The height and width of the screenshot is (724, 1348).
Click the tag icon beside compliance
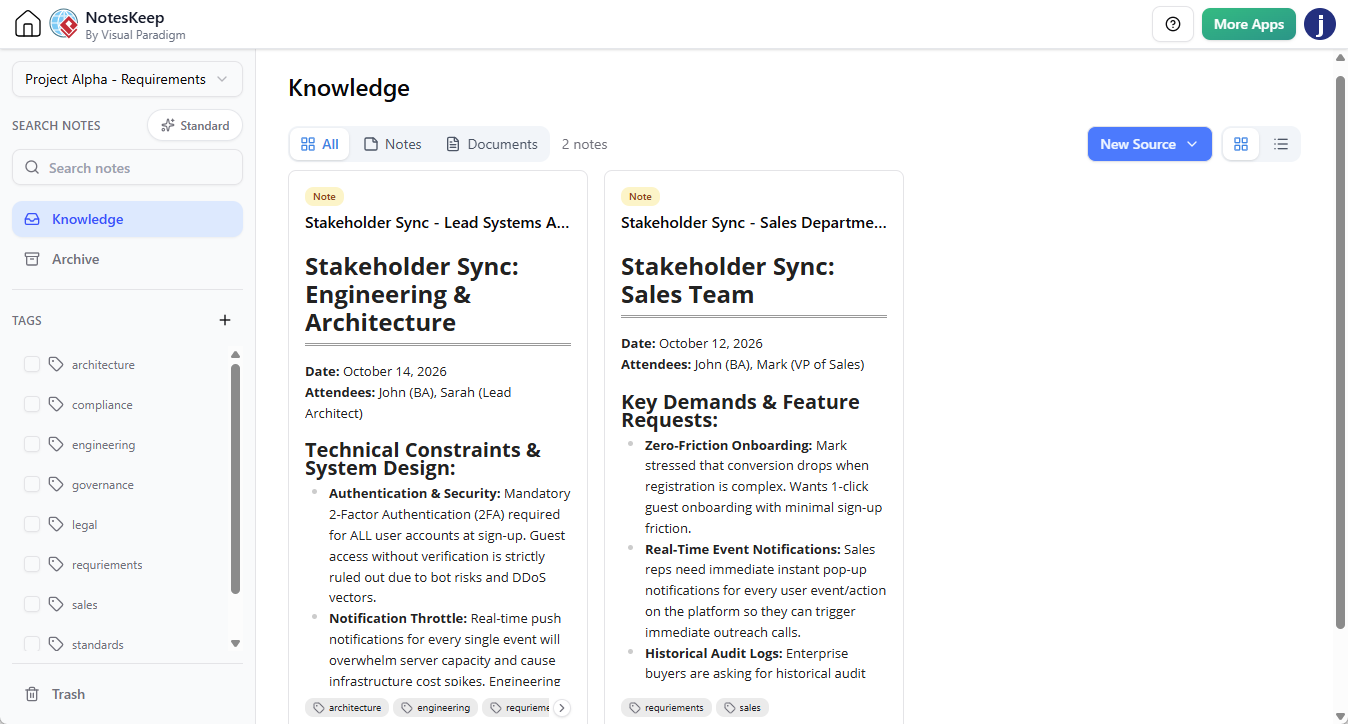tap(56, 405)
